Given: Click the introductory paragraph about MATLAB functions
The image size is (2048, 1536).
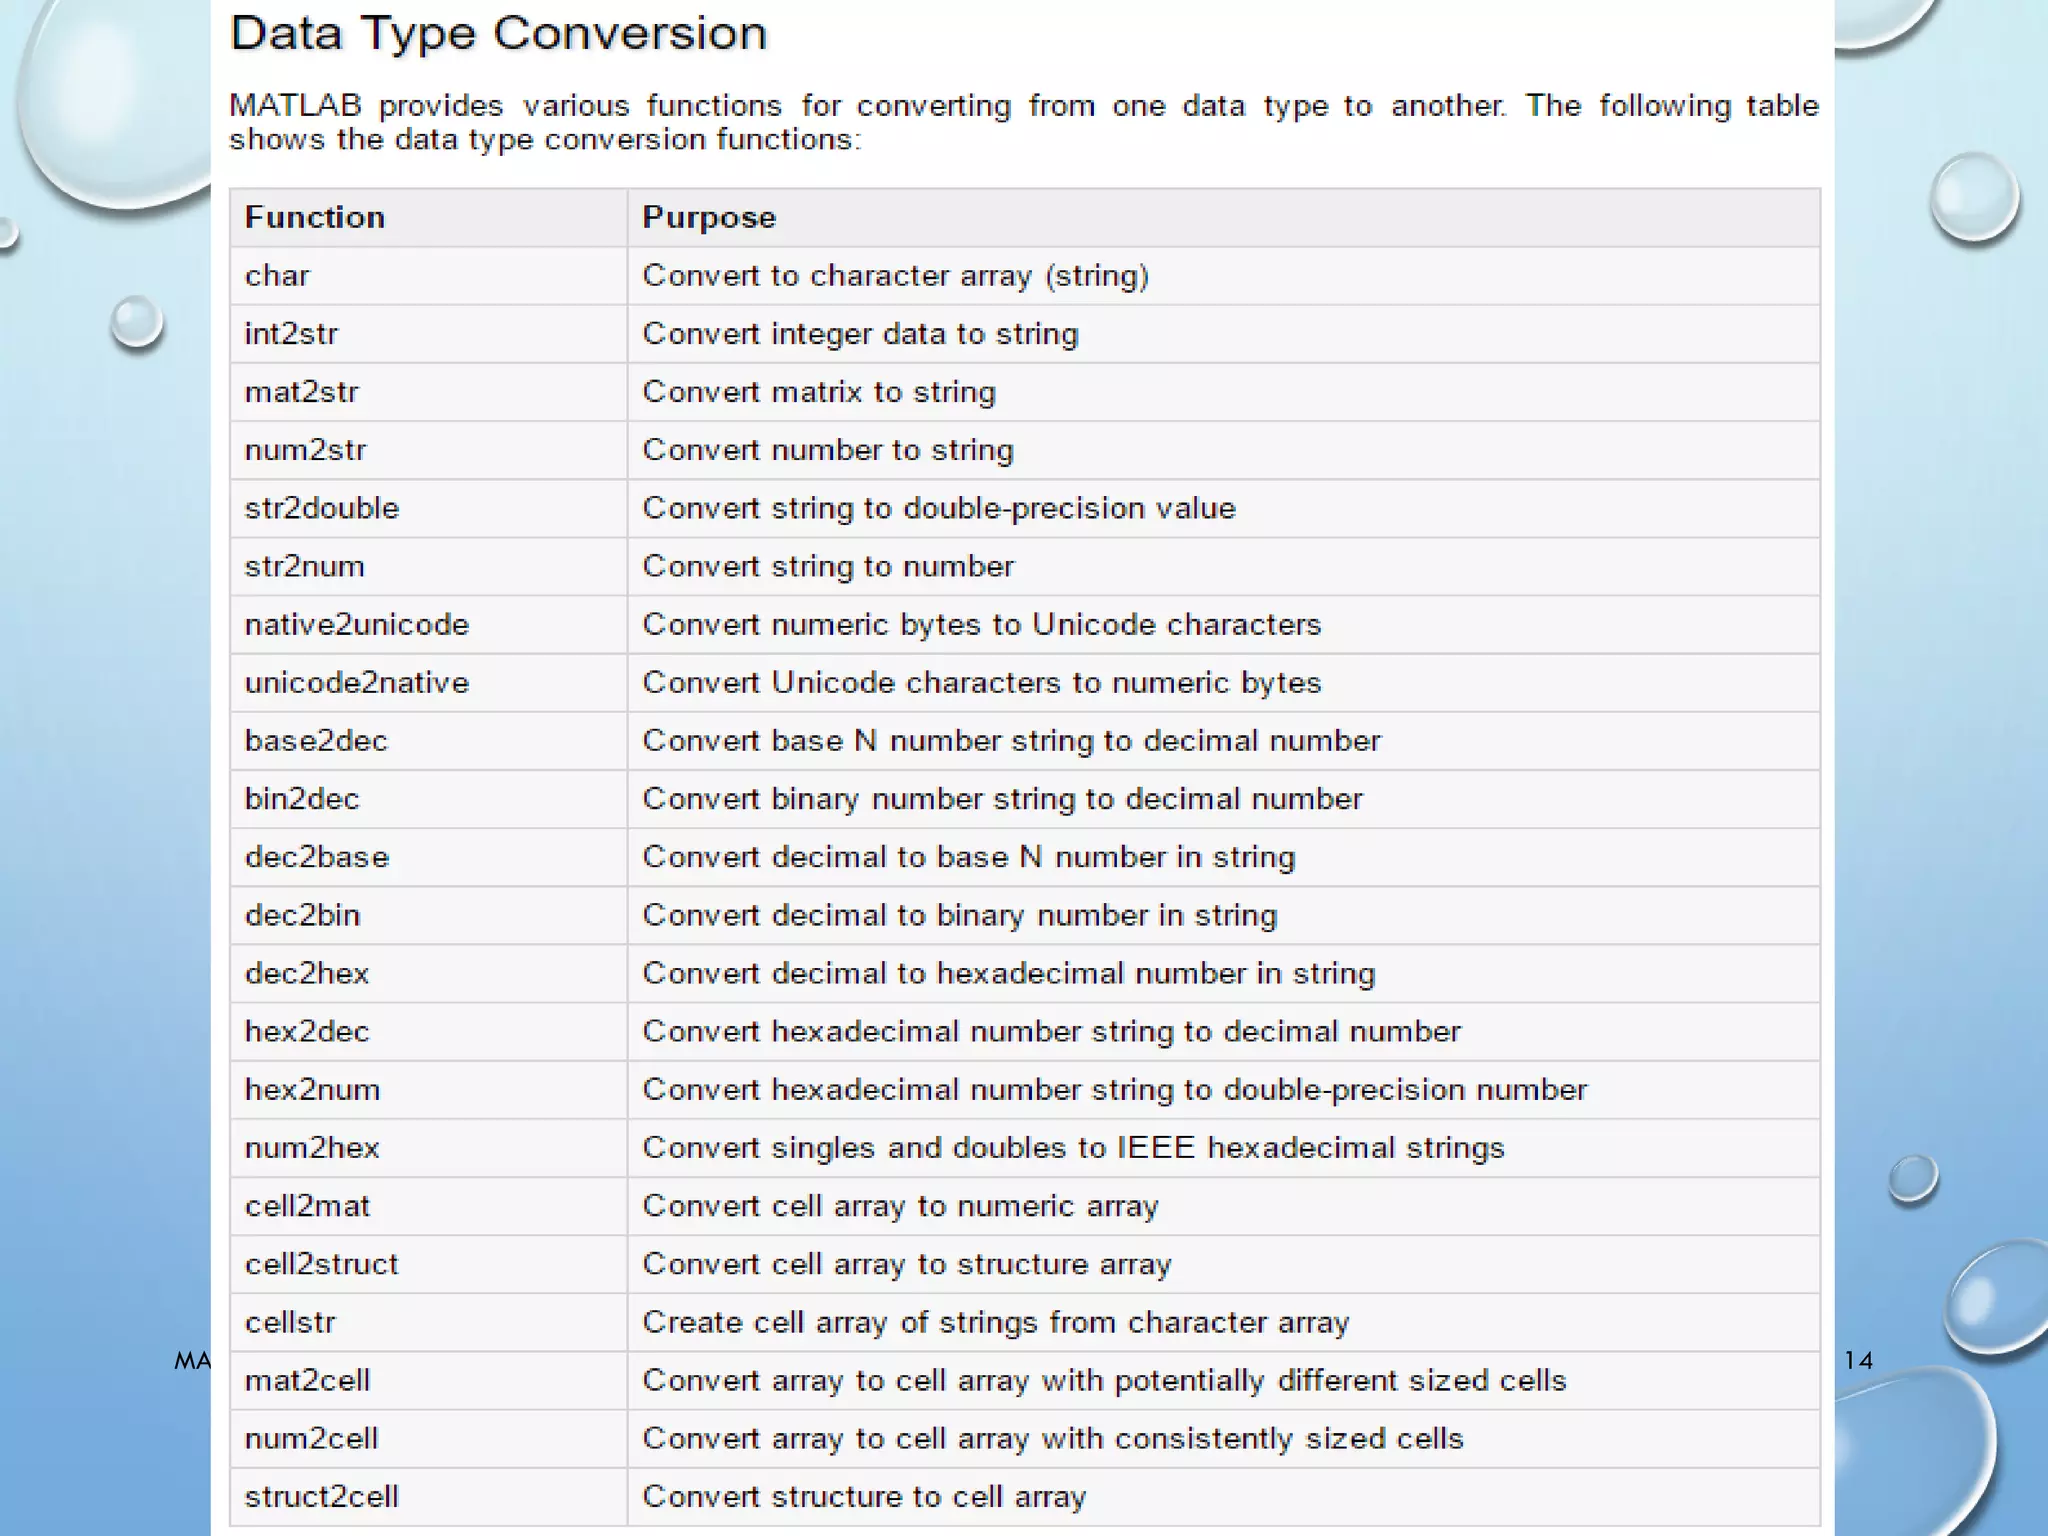Looking at the screenshot, I should (1023, 122).
